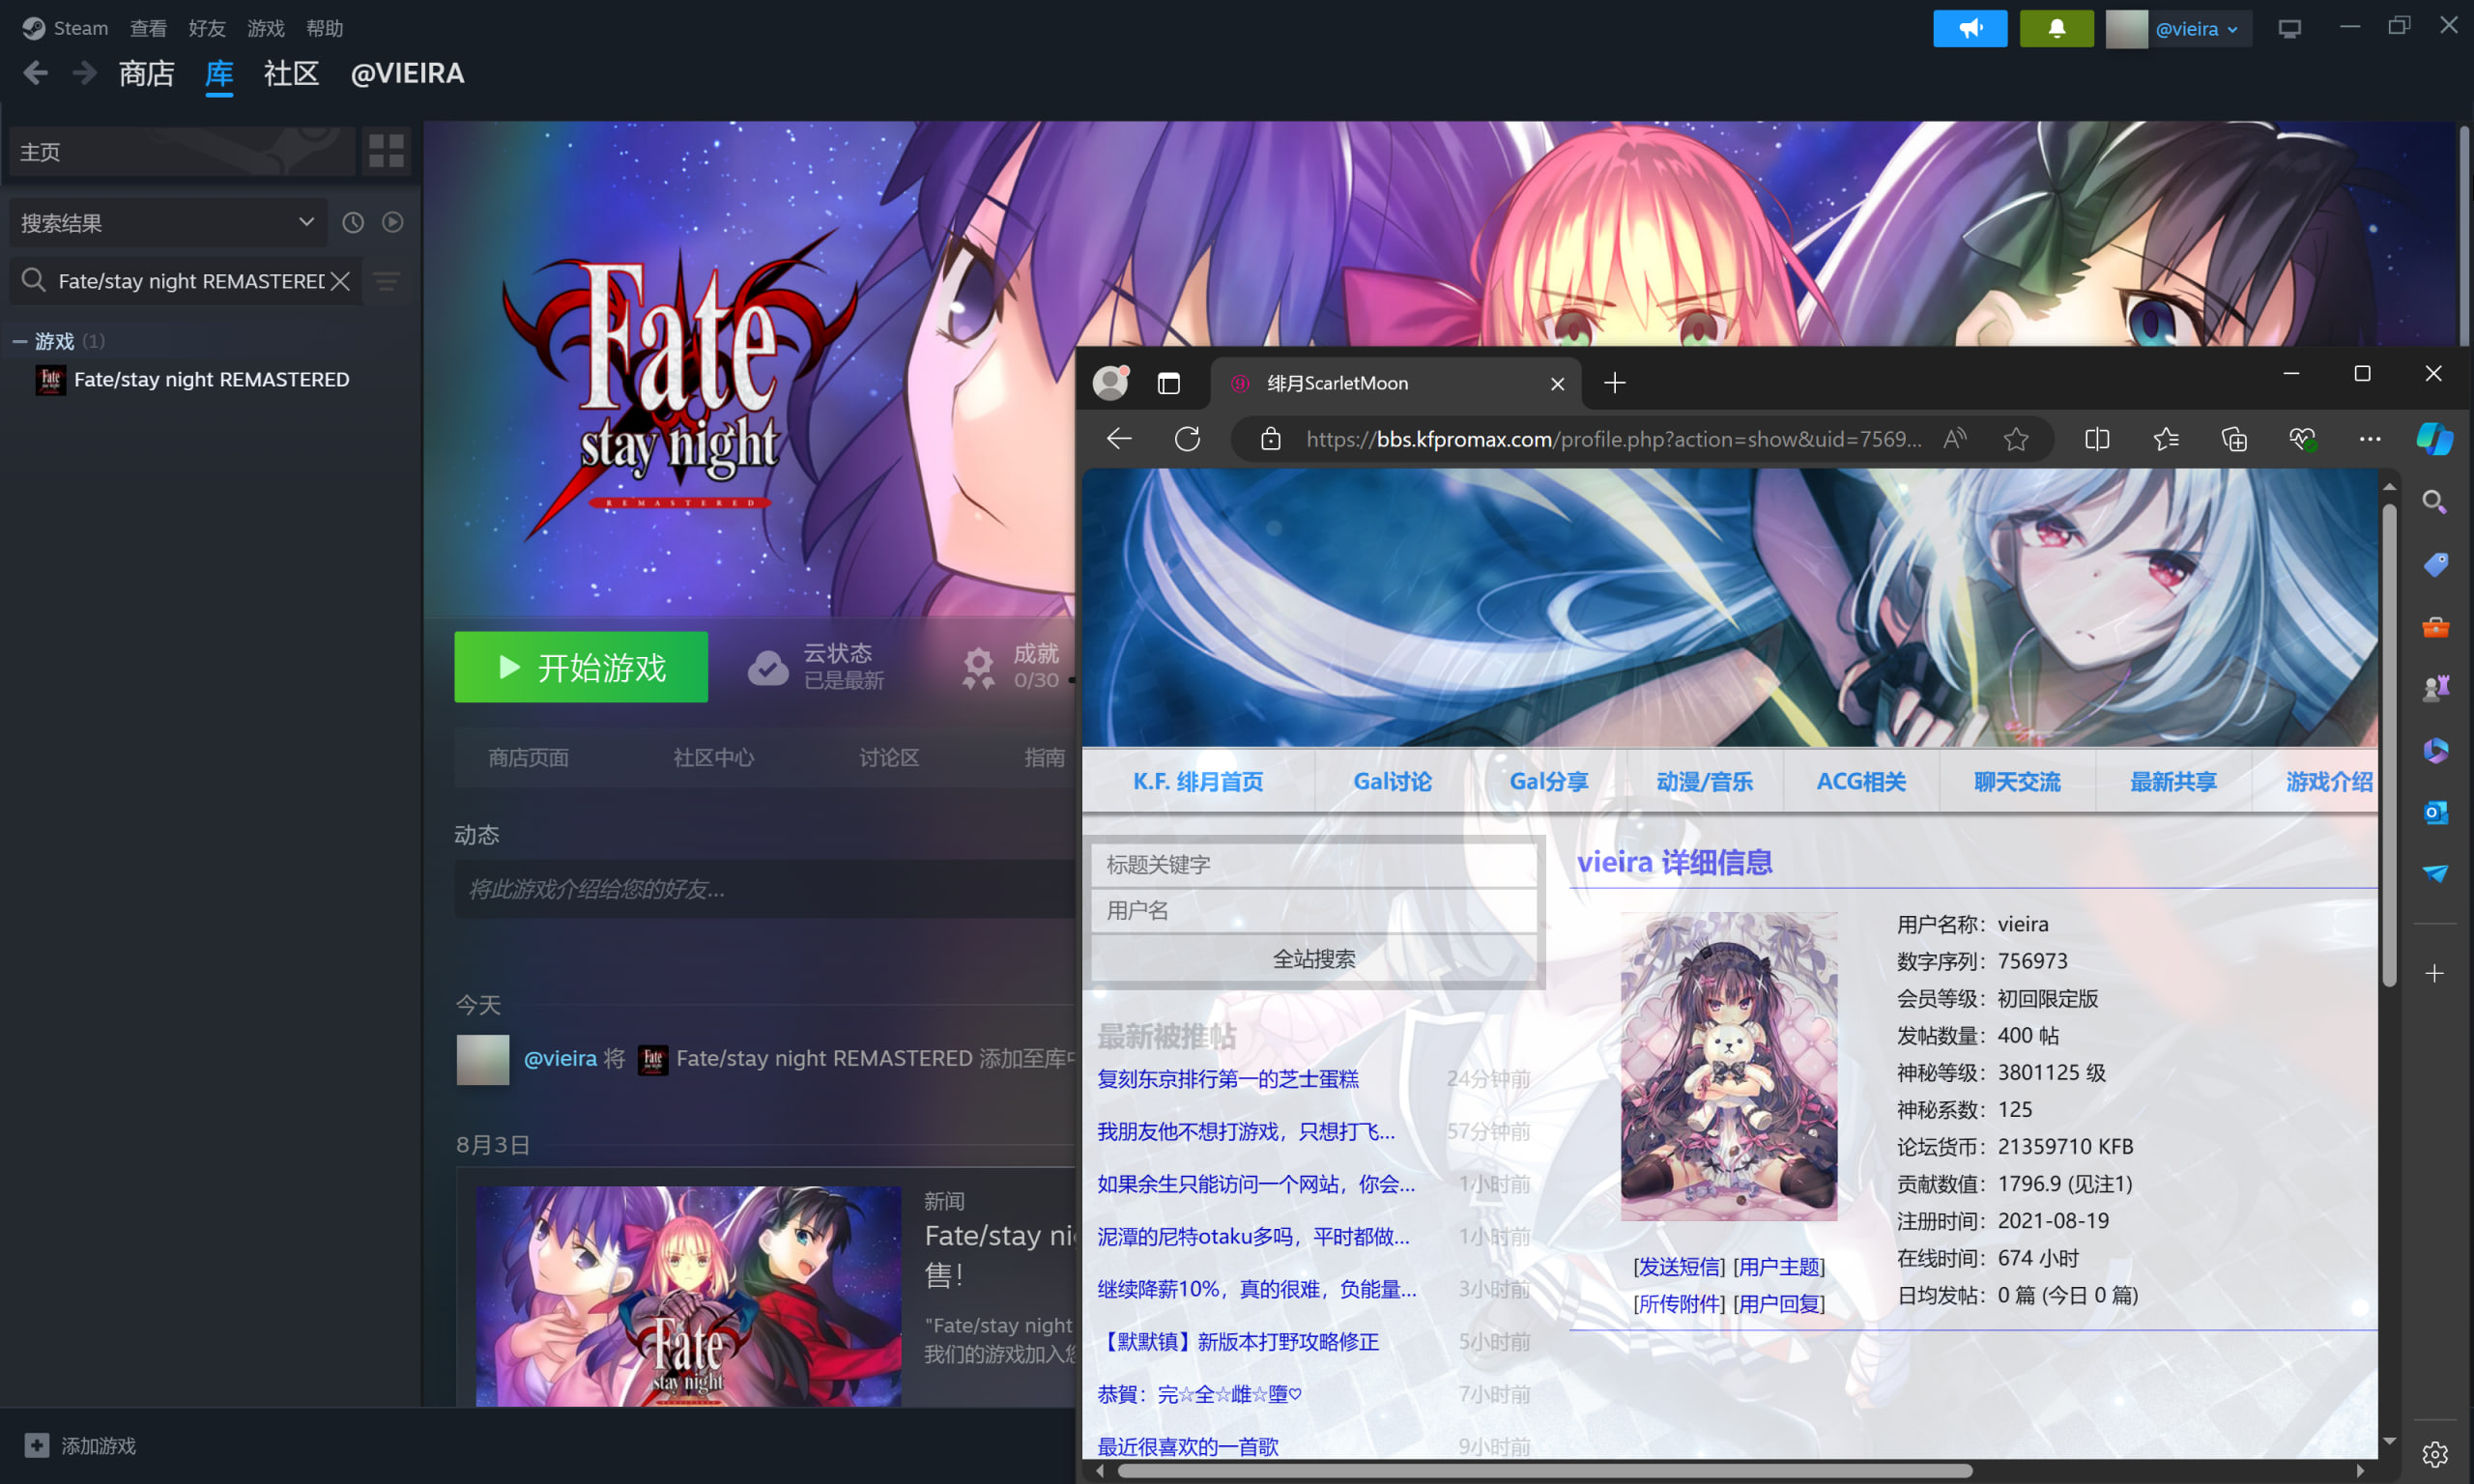The height and width of the screenshot is (1484, 2474).
Task: Open the 社区 tab in Steam navigation
Action: 291,74
